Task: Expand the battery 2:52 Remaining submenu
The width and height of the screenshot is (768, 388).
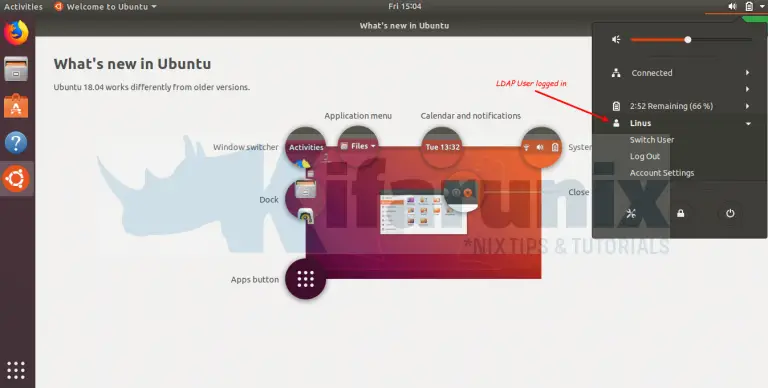Action: click(680, 106)
